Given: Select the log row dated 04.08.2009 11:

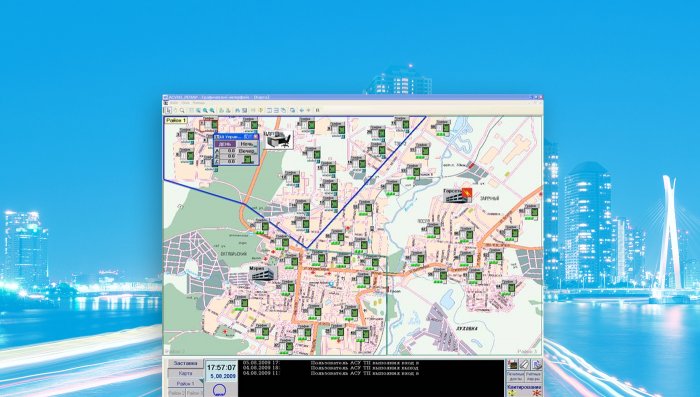Looking at the screenshot, I should (x=330, y=373).
